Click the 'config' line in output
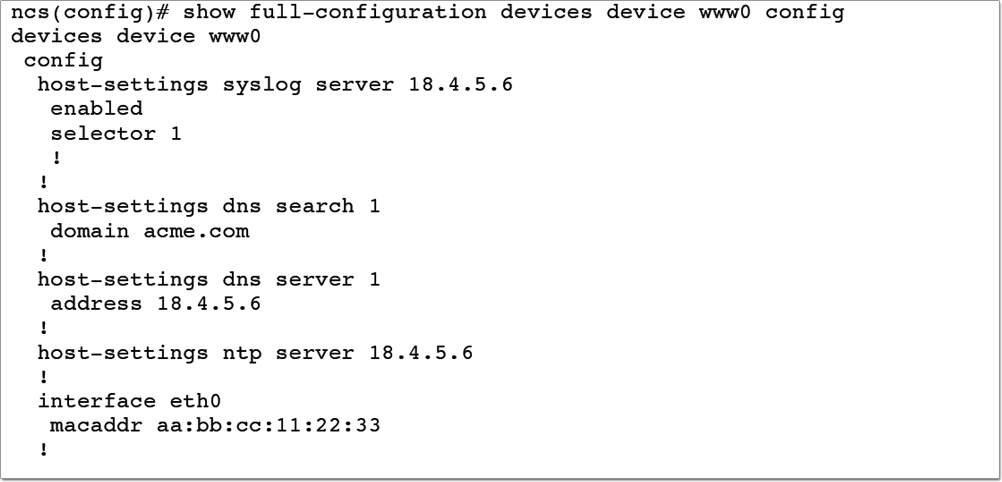The image size is (1002, 482). tap(63, 61)
